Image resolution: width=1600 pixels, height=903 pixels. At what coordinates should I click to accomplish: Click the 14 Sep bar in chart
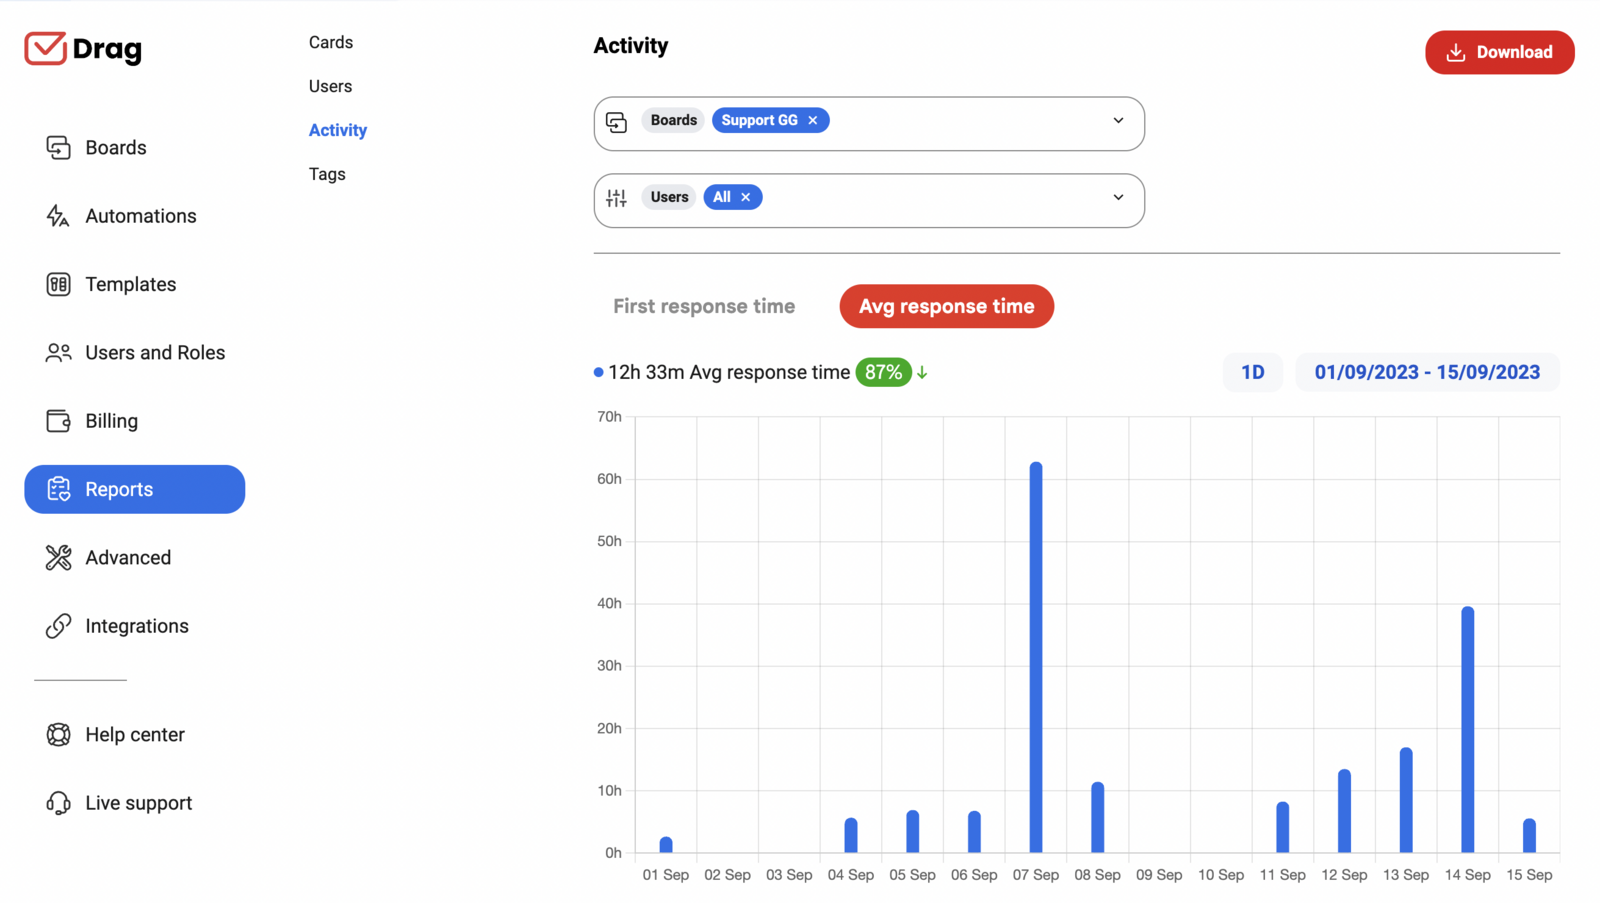click(1468, 730)
